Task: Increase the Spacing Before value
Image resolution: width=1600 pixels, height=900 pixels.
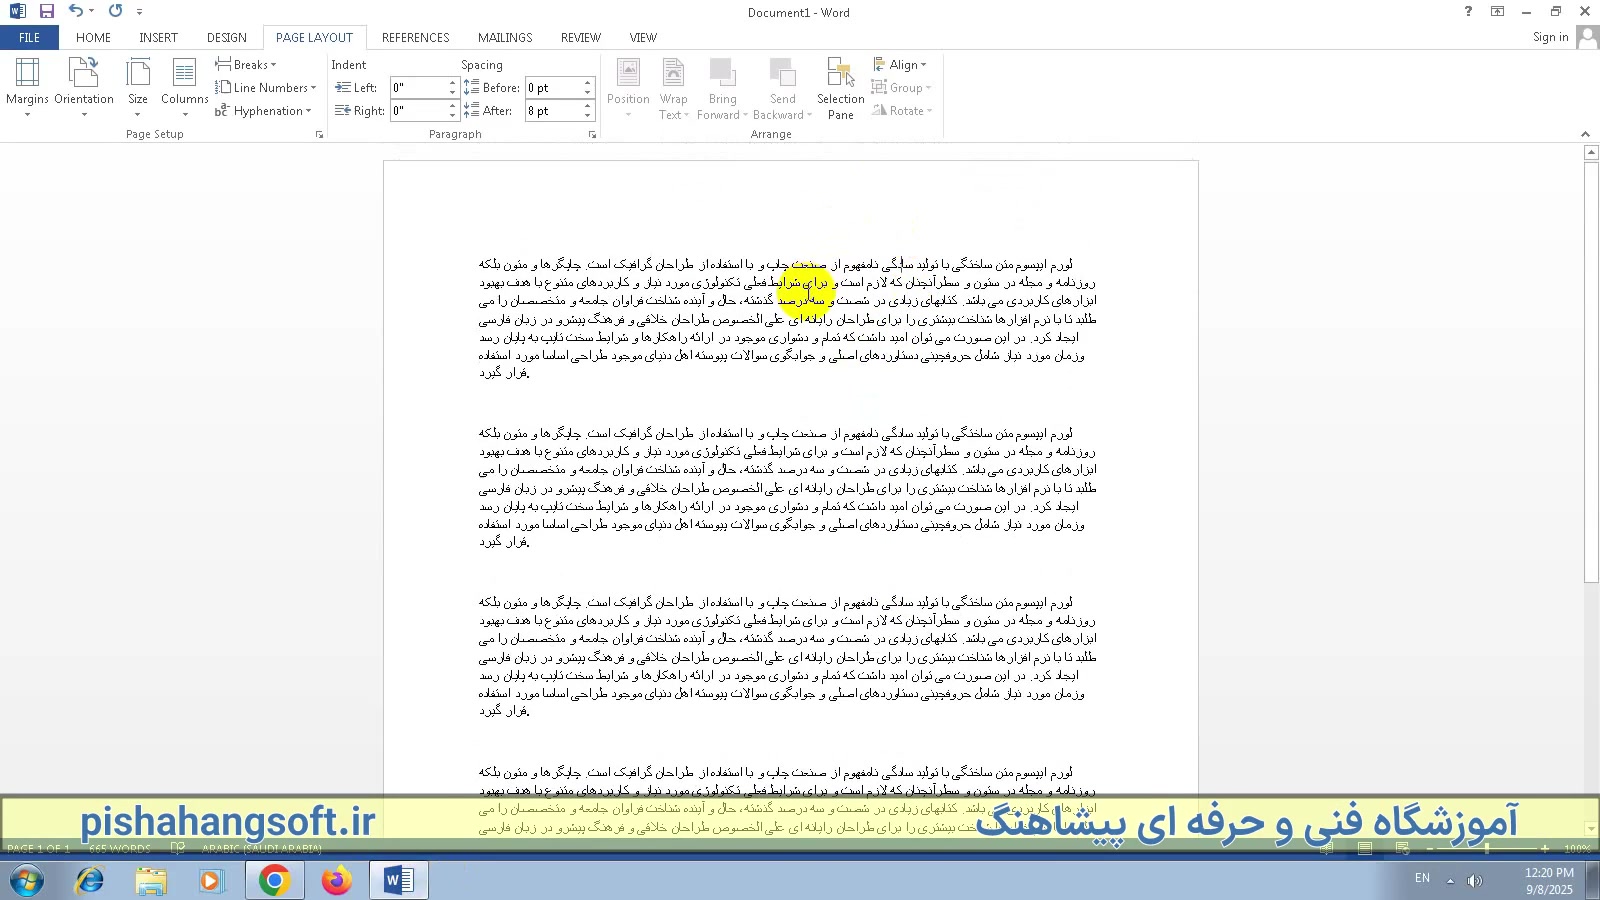Action: (588, 83)
